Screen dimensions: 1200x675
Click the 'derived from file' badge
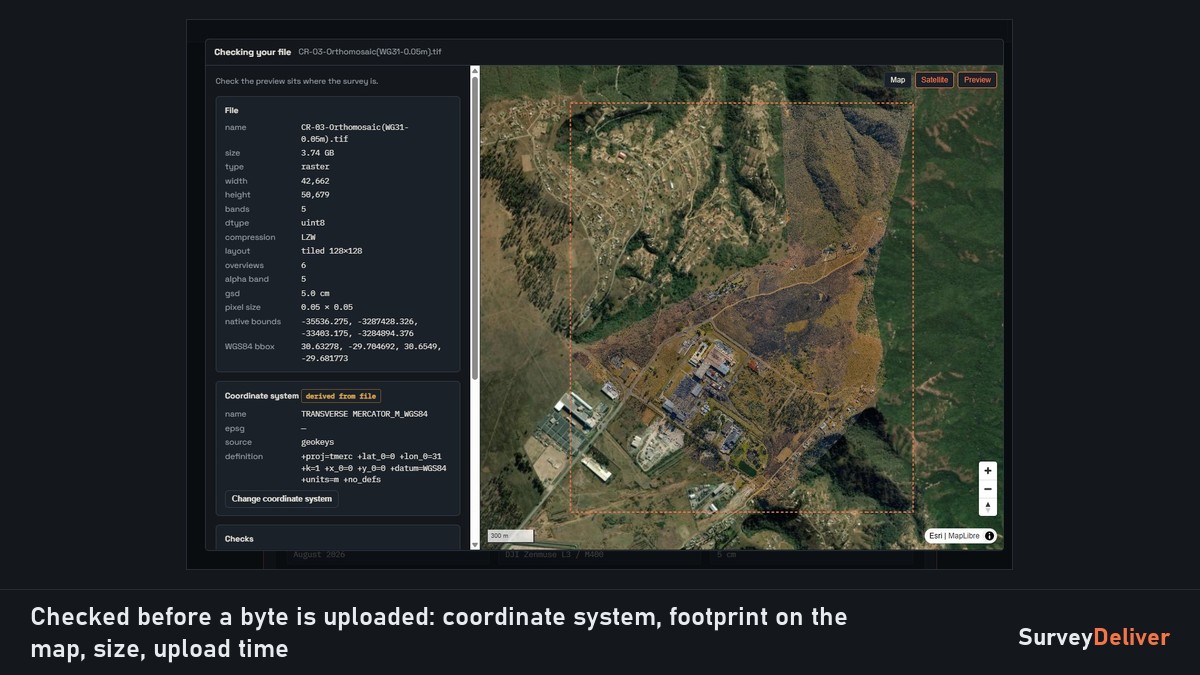pos(341,396)
